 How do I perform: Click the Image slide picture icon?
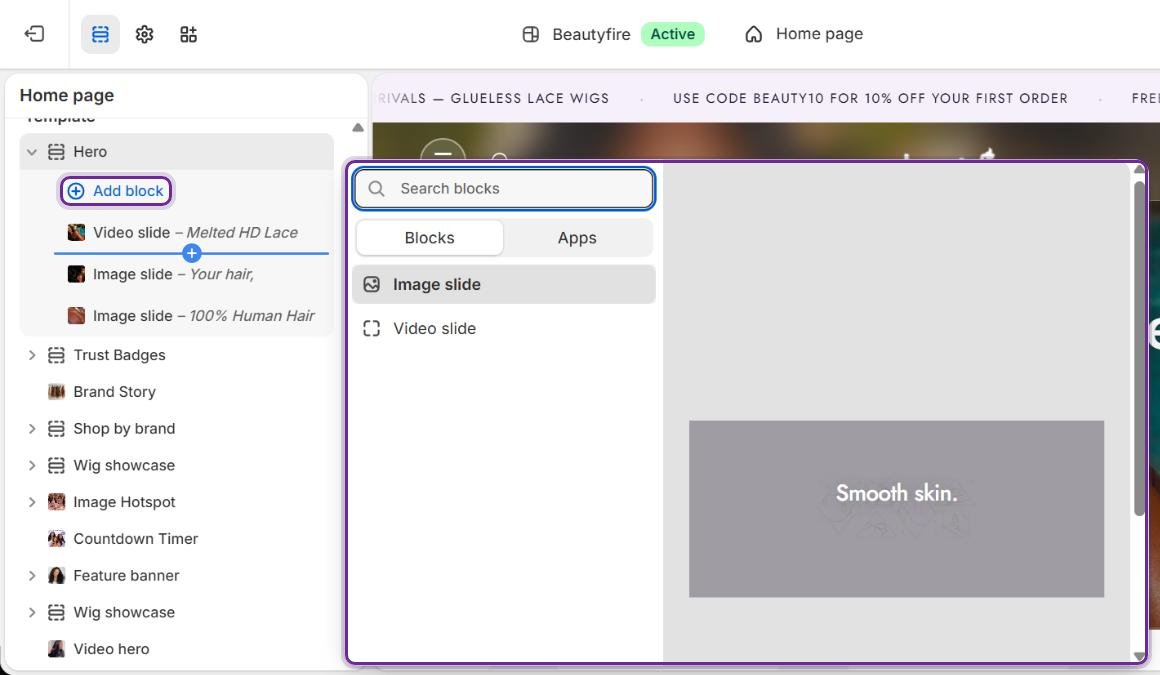click(x=371, y=284)
